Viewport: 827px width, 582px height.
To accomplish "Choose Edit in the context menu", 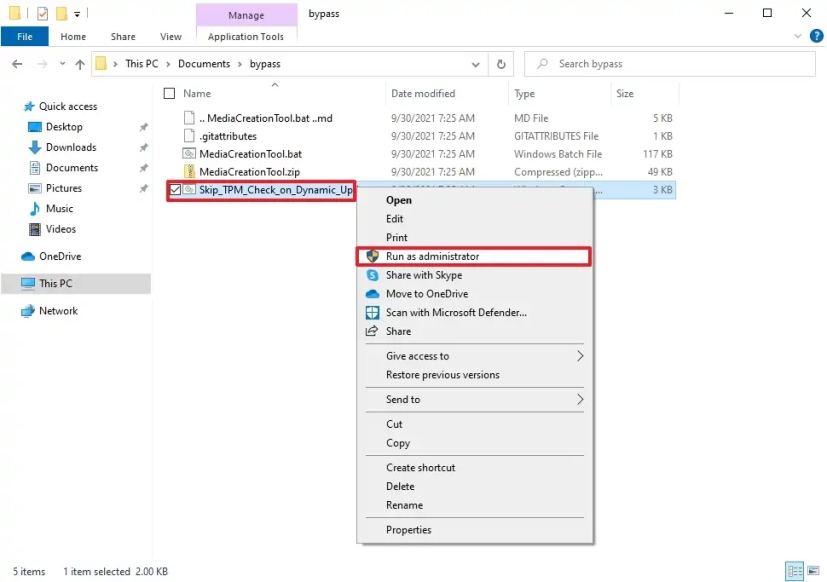I will (x=394, y=218).
